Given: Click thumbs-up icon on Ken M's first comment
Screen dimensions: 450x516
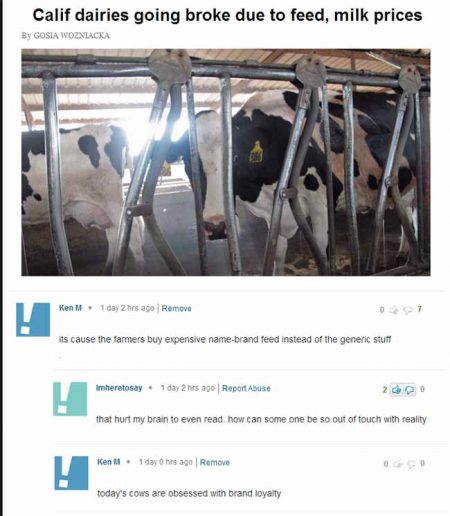Looking at the screenshot, I should point(394,310).
